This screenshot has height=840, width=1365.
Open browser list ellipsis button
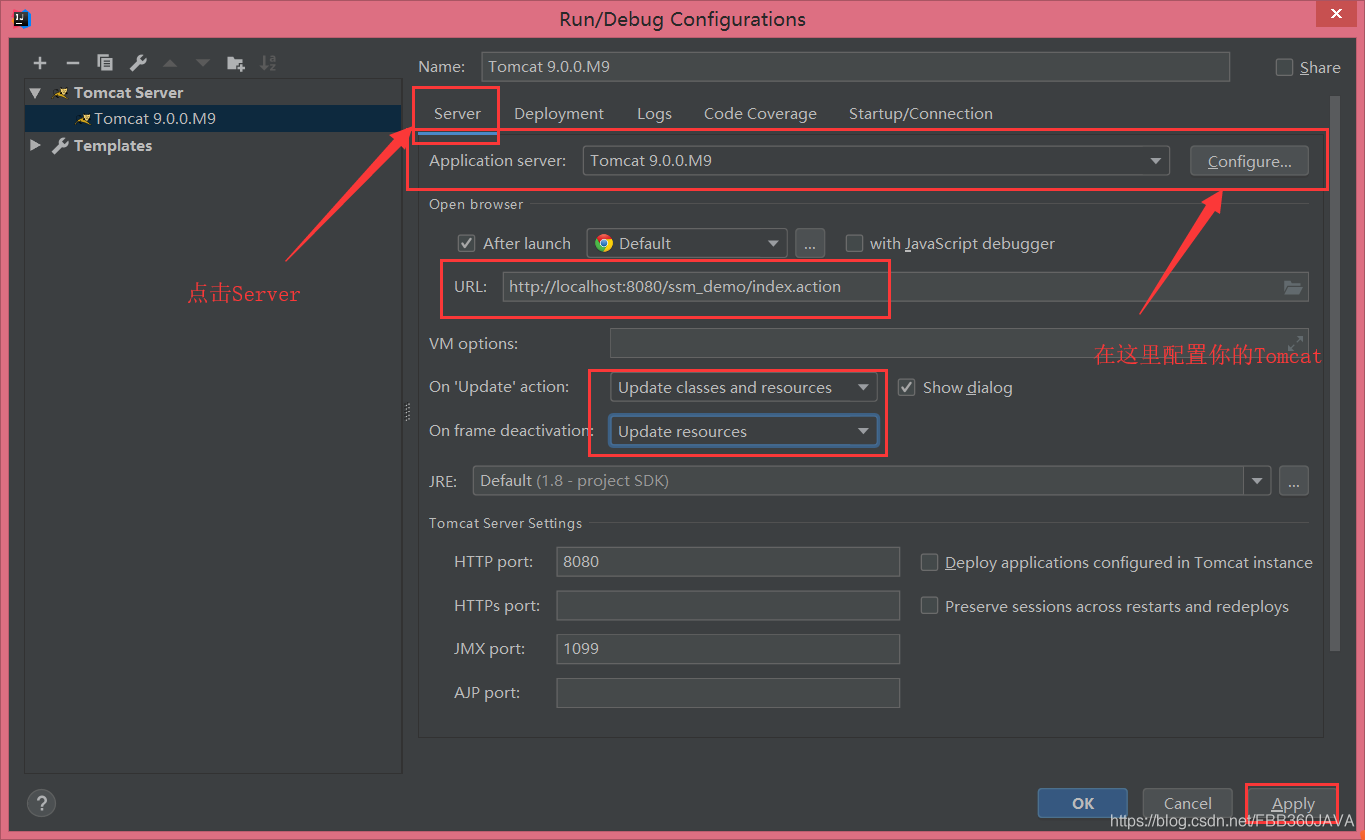click(x=810, y=243)
